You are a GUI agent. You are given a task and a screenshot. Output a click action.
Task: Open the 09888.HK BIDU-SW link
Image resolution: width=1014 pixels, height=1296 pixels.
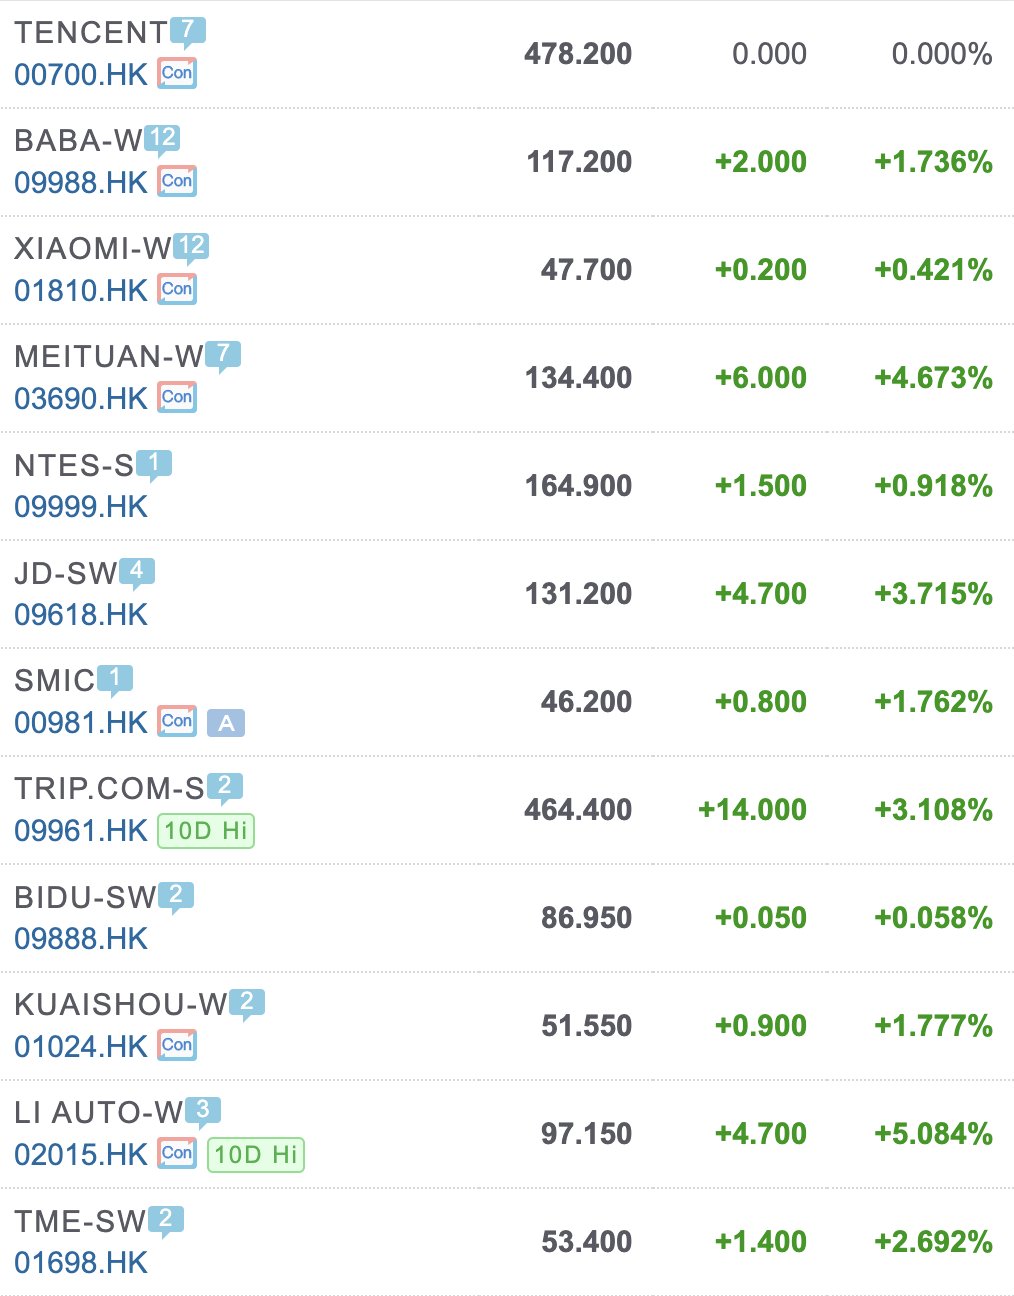click(81, 939)
